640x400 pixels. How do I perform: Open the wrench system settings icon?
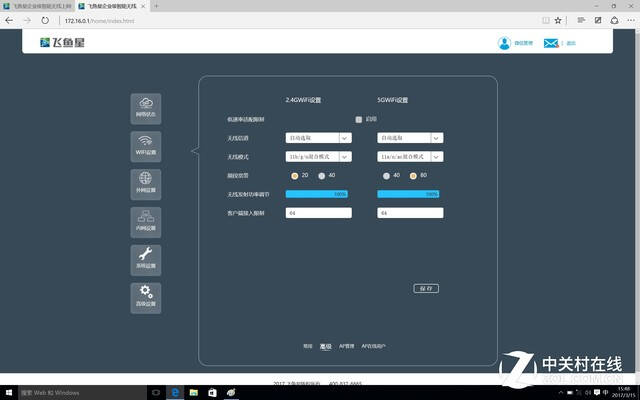[146, 260]
